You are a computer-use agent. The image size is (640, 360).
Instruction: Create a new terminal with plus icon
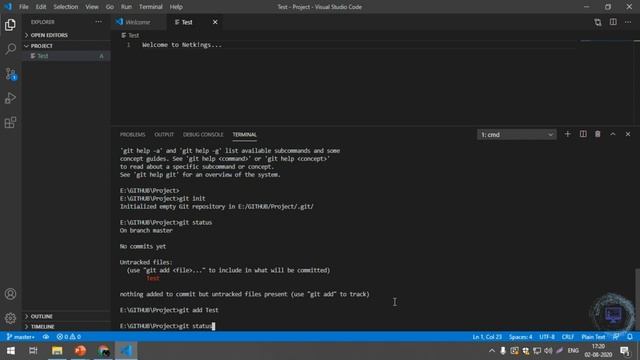(567, 134)
